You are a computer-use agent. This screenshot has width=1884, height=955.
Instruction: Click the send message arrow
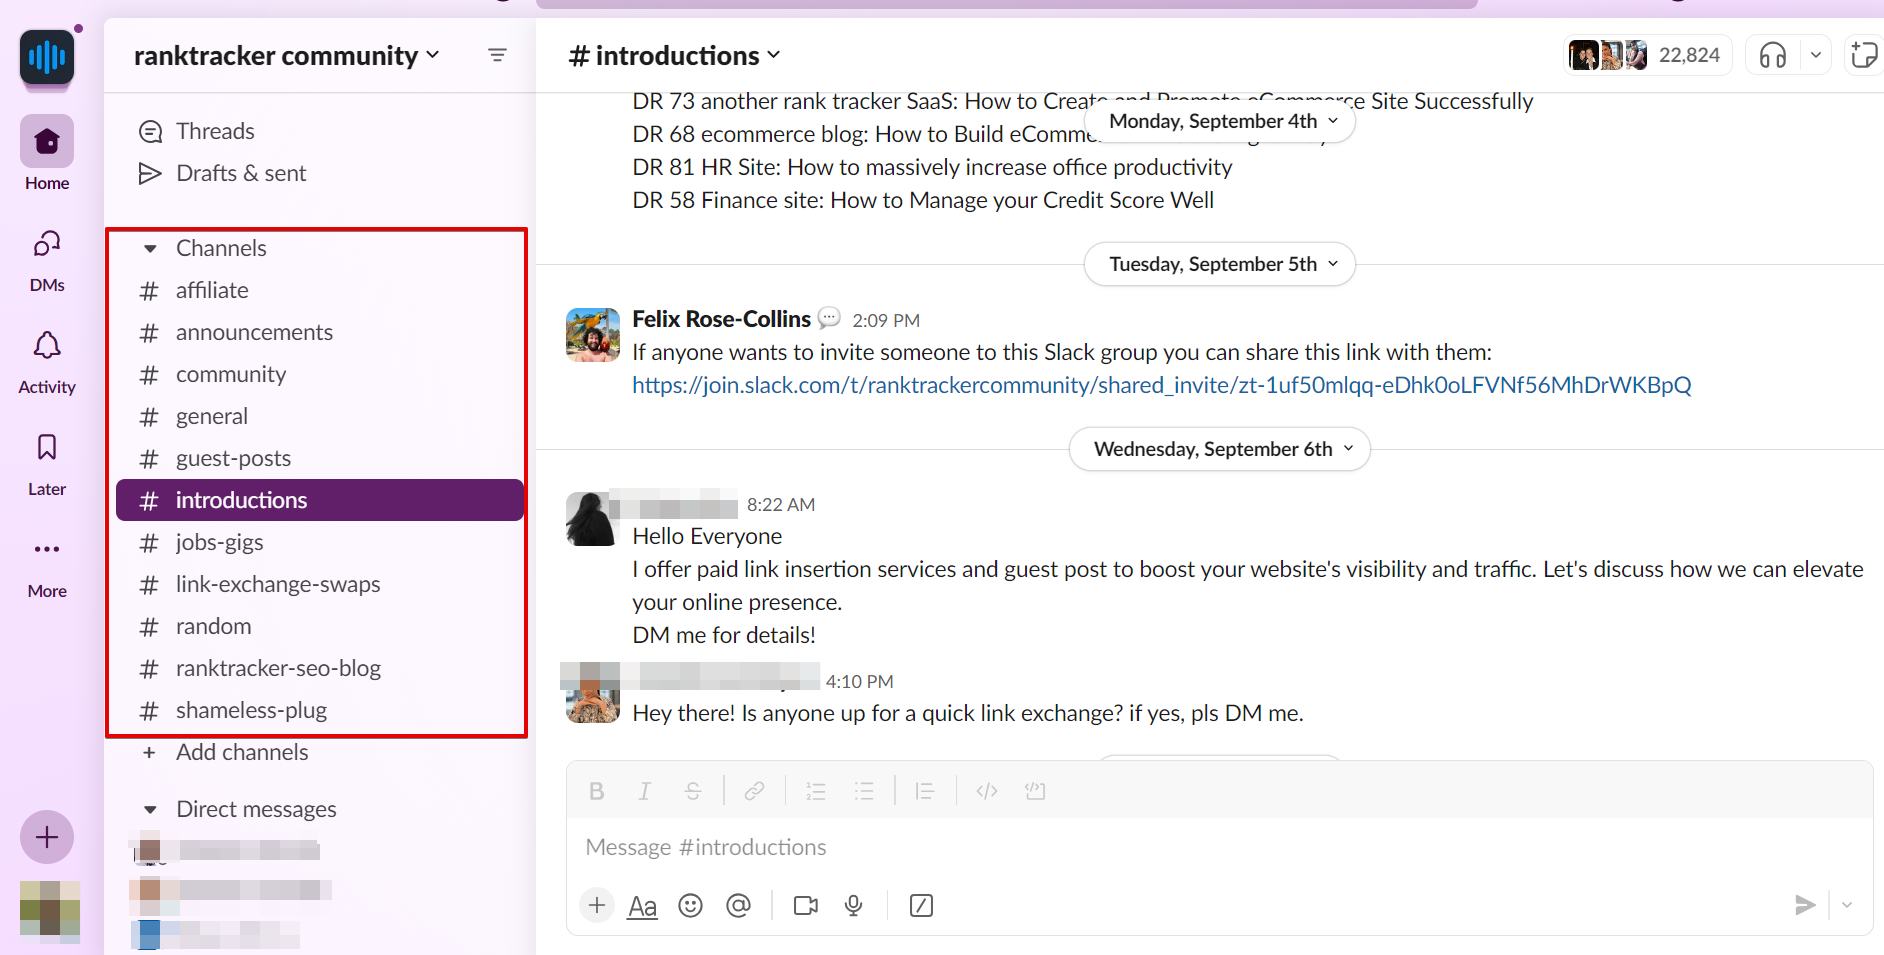click(1805, 905)
